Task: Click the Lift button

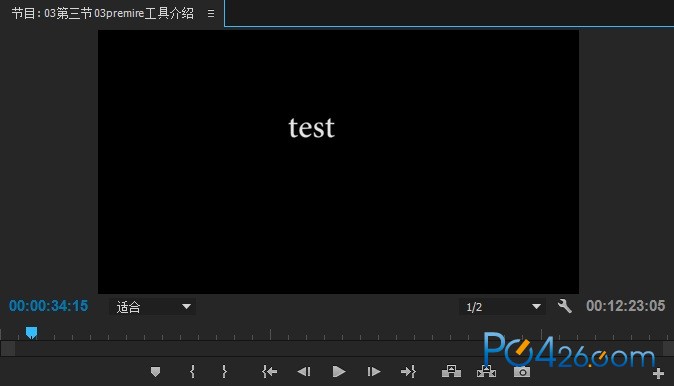Action: click(x=451, y=371)
